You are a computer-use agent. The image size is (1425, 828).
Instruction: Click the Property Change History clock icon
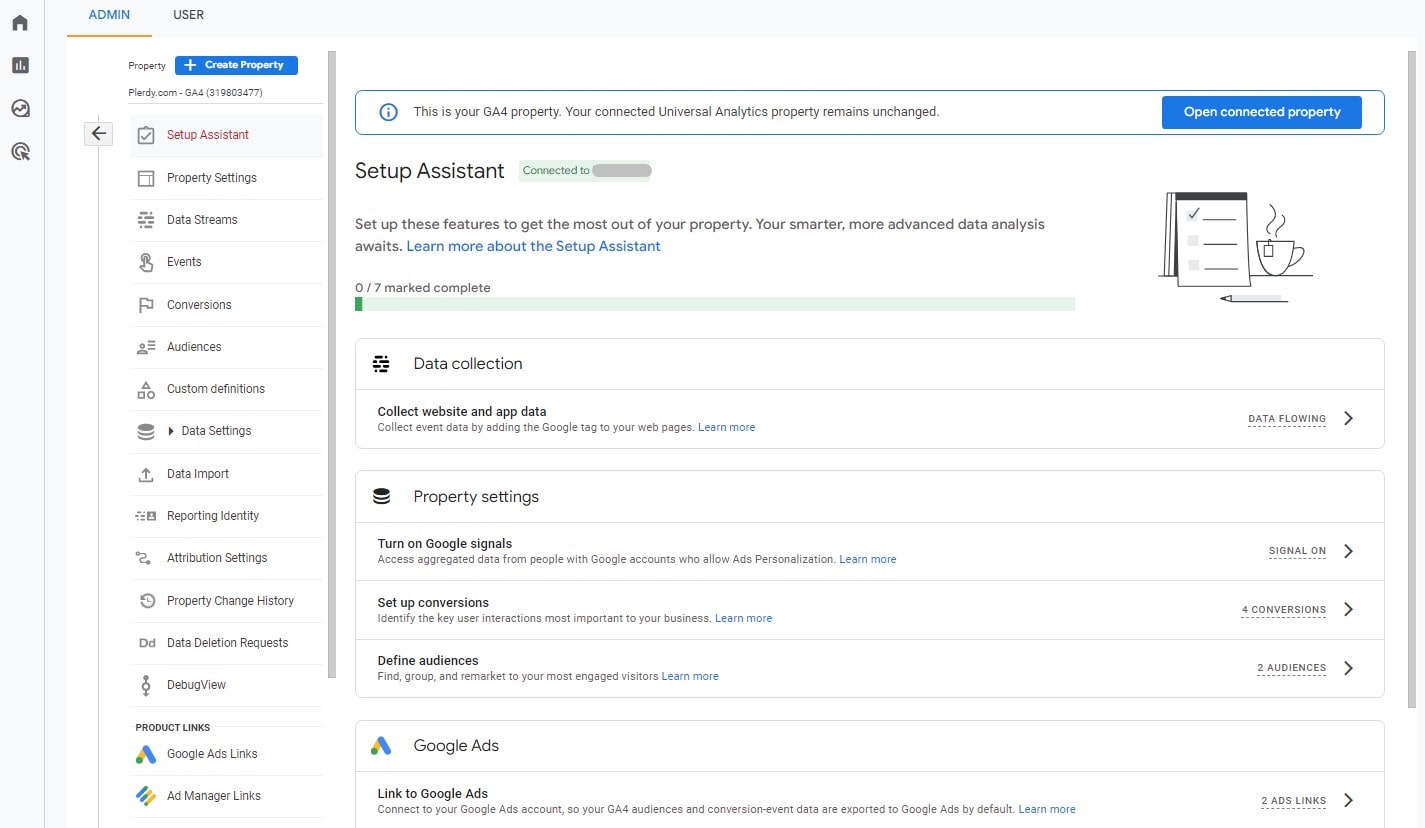point(147,601)
